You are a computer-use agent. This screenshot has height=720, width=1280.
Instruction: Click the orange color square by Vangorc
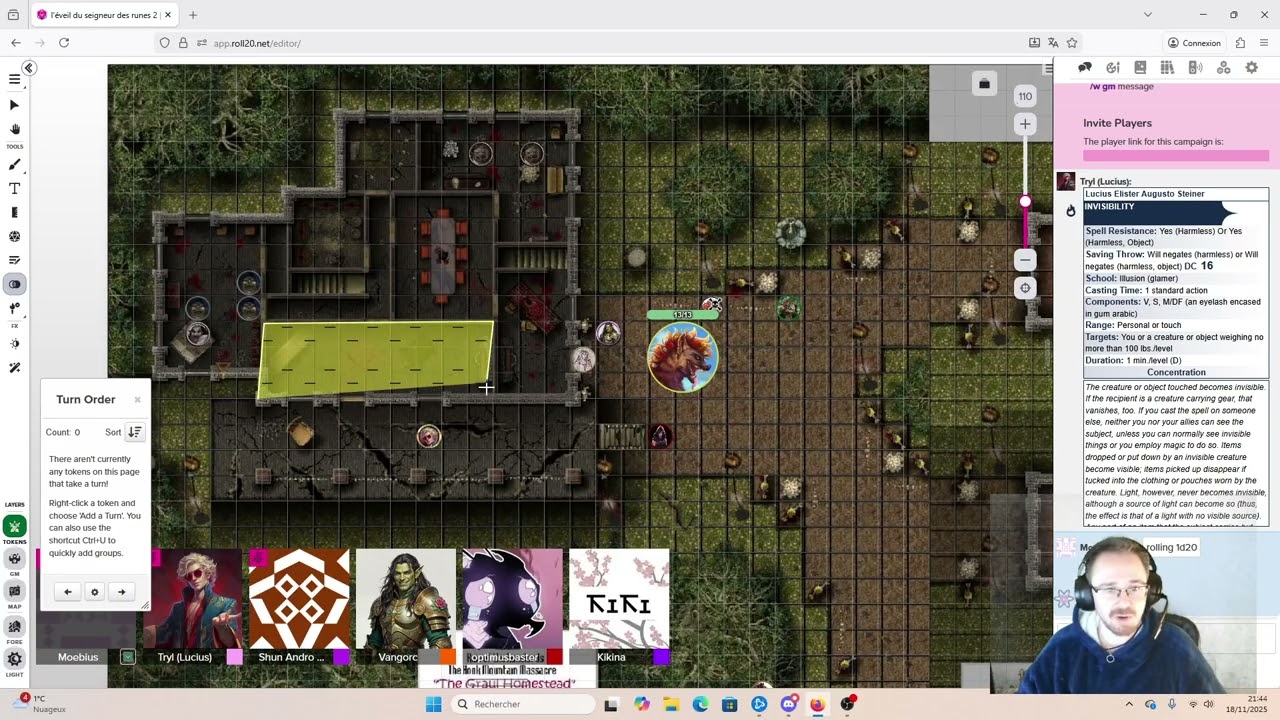click(447, 657)
